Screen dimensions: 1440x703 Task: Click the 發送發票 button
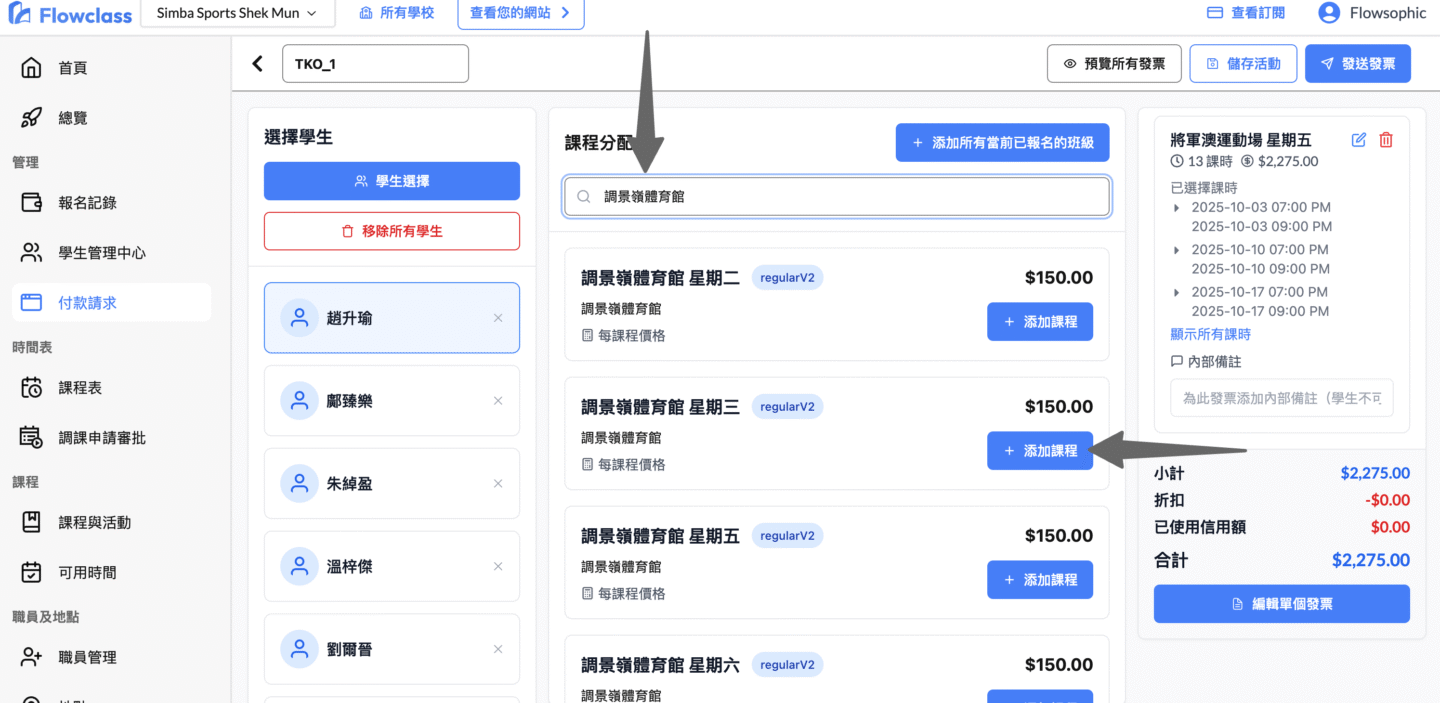[x=1357, y=64]
